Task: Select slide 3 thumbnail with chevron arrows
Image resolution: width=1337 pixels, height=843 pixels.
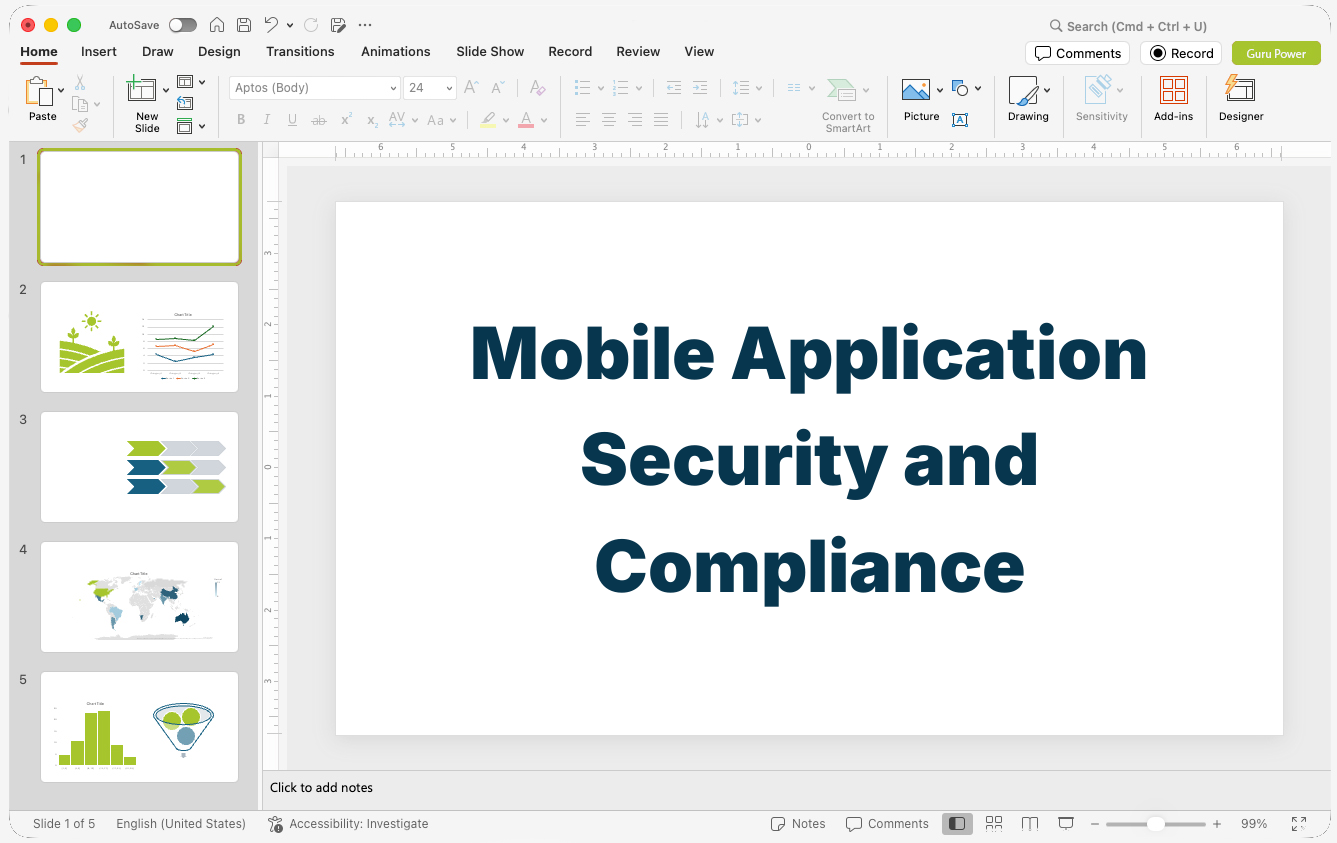Action: pos(139,467)
